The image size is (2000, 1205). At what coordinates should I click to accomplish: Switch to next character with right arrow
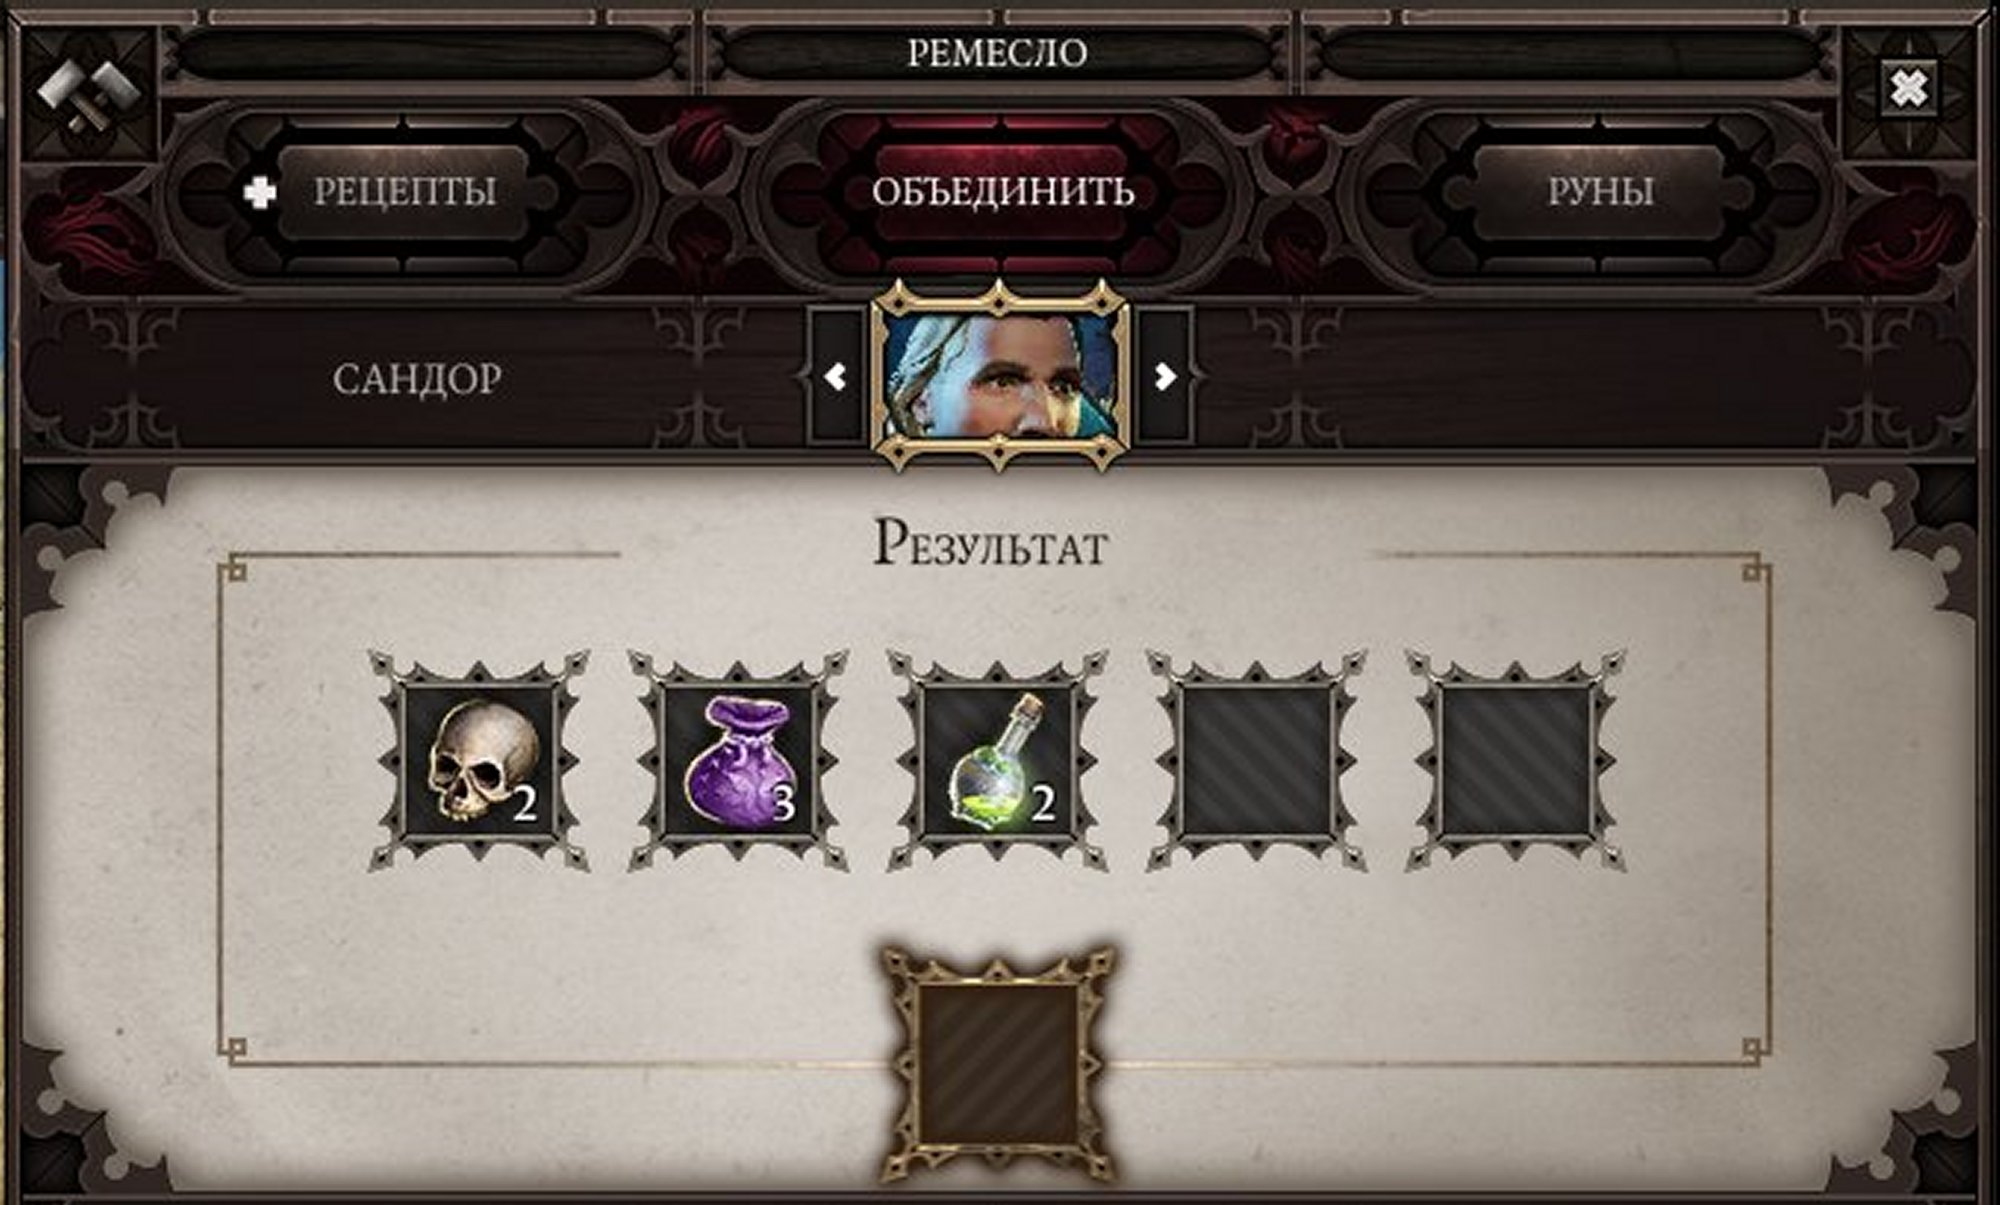tap(1165, 376)
